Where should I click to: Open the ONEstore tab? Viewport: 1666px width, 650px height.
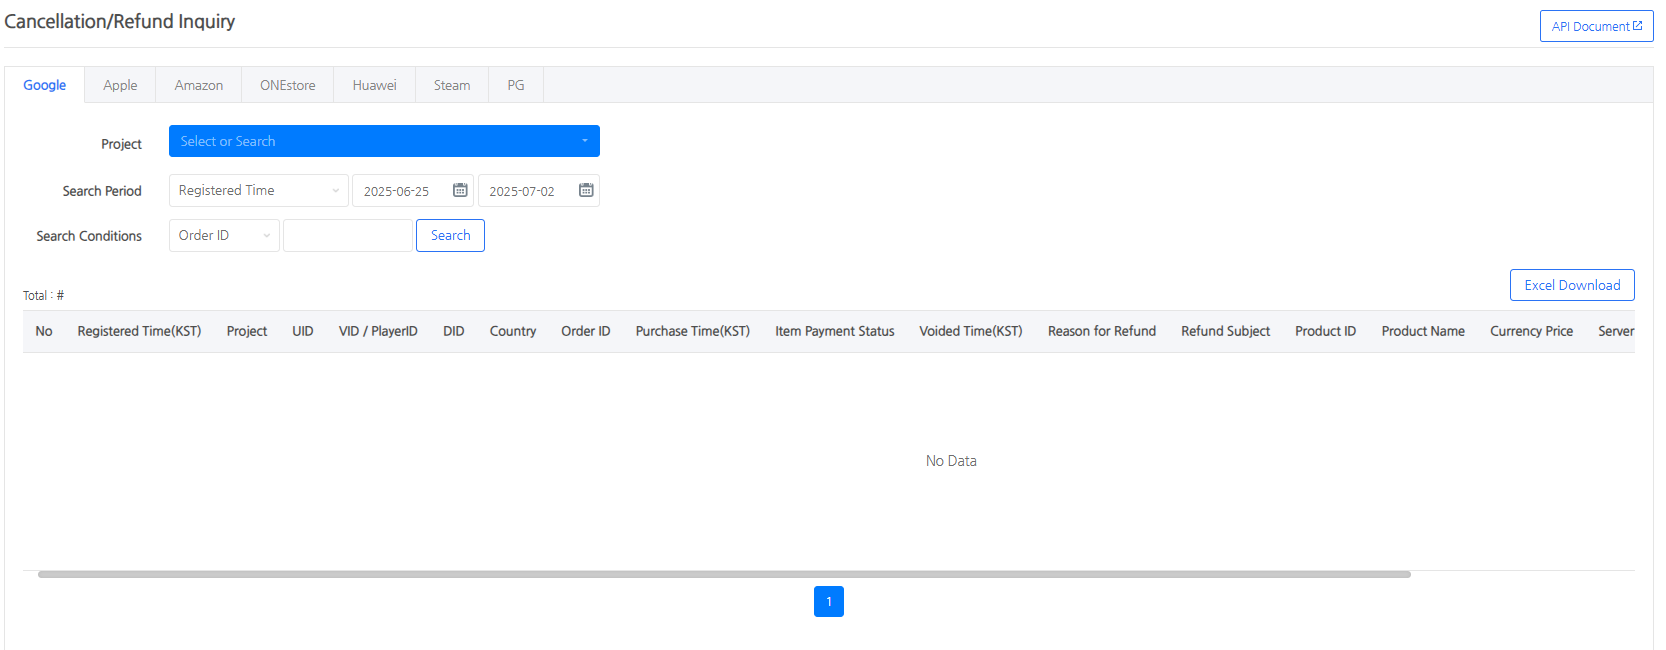[x=287, y=85]
